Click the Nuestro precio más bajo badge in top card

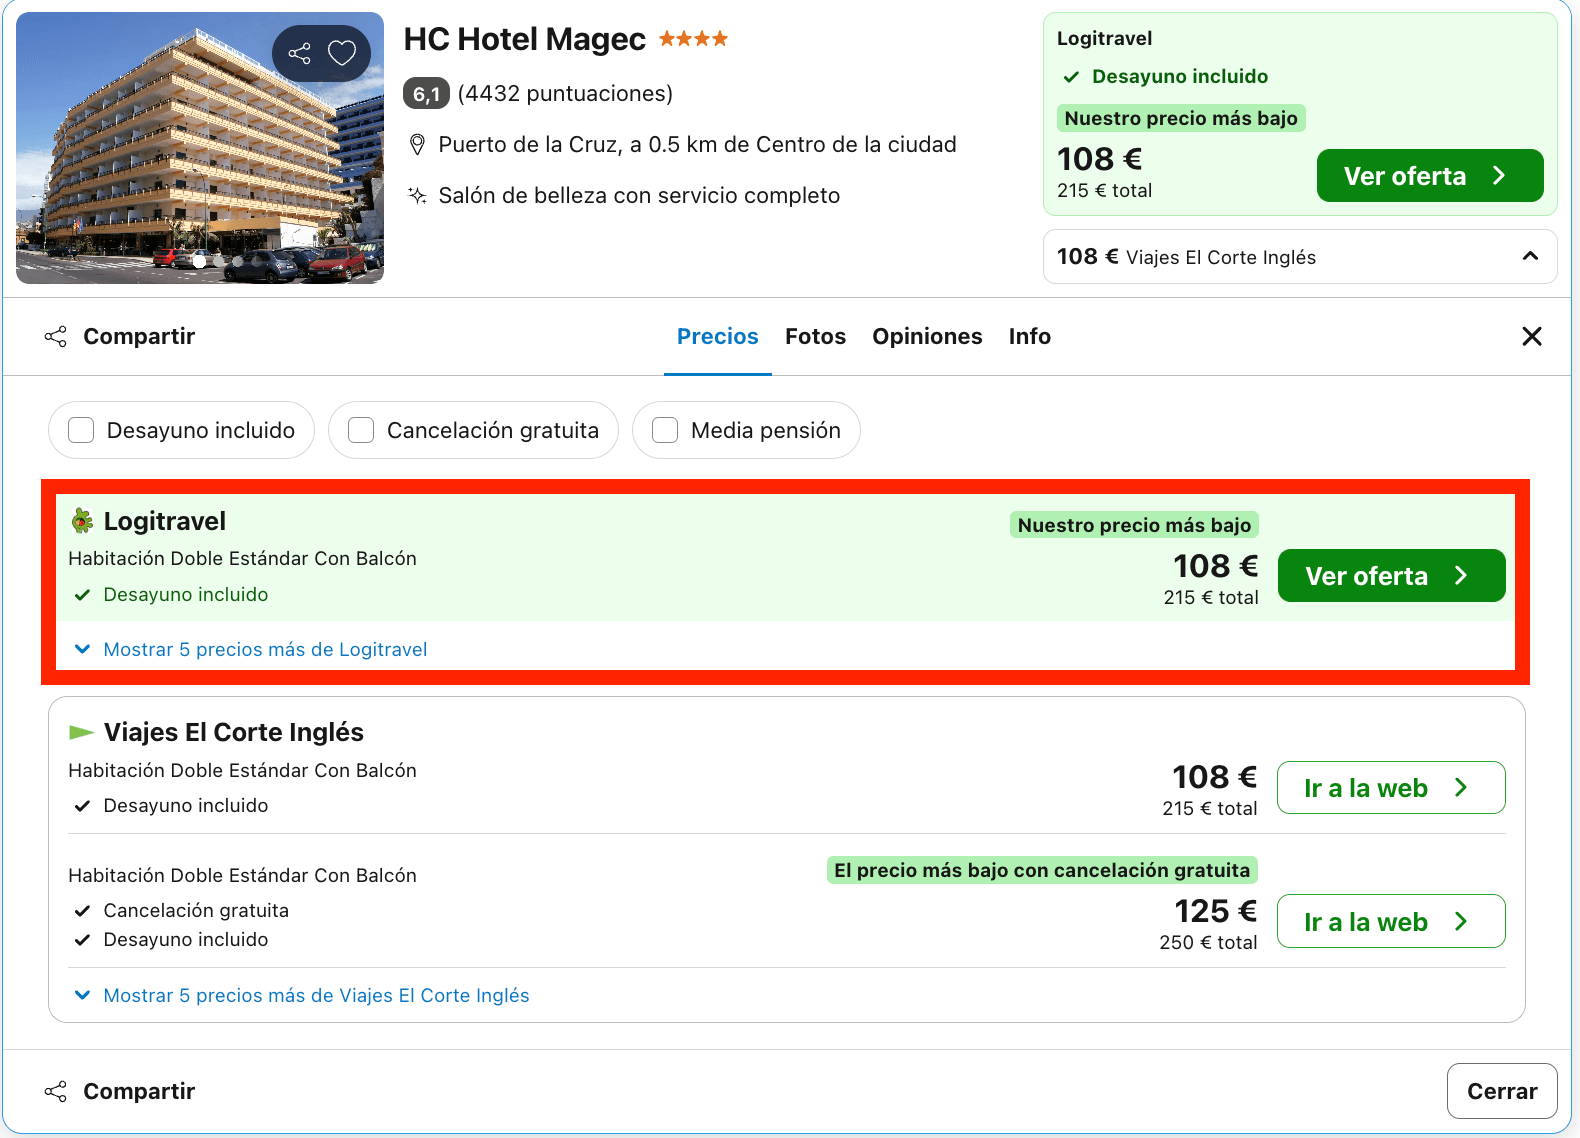[x=1181, y=118]
